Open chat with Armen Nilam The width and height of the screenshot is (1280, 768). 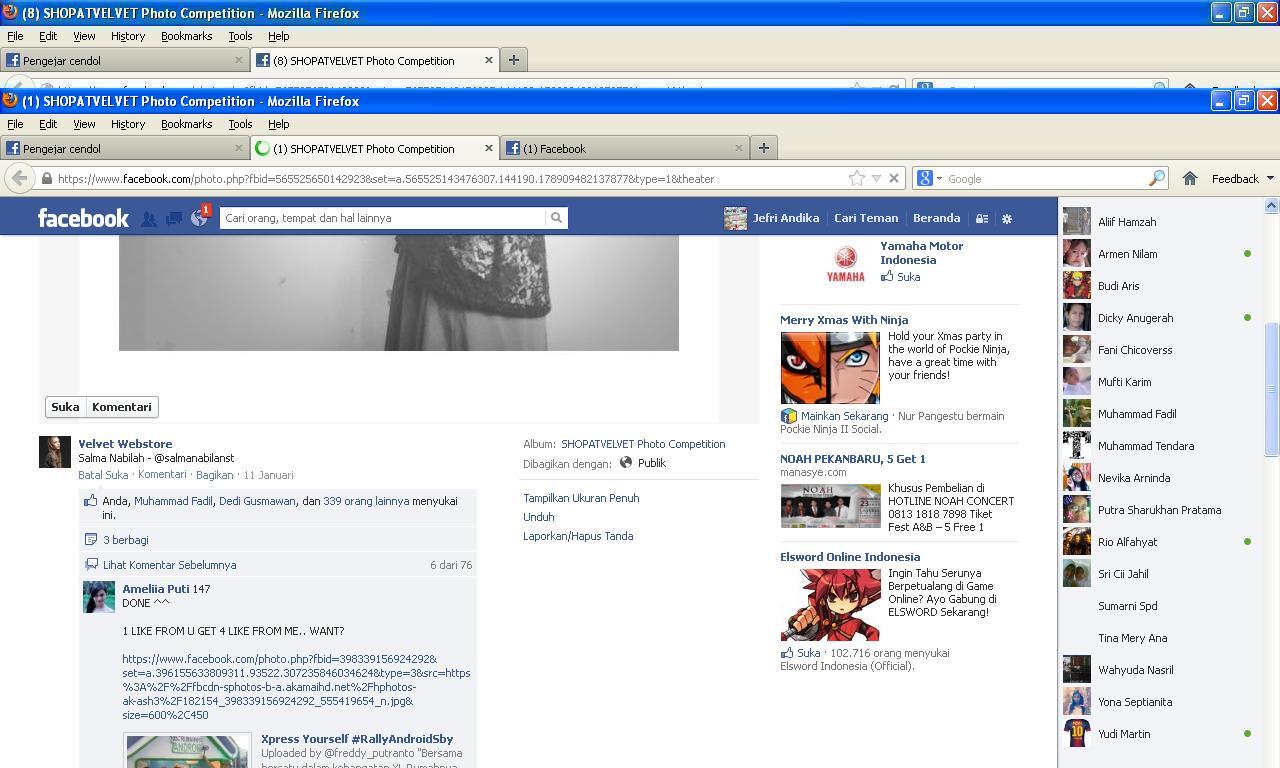click(x=1158, y=254)
